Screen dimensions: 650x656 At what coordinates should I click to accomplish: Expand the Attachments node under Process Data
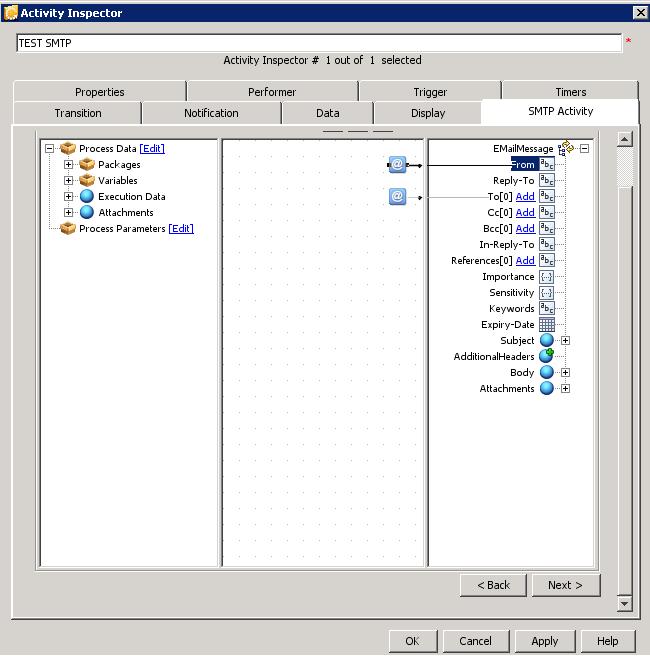coord(69,212)
